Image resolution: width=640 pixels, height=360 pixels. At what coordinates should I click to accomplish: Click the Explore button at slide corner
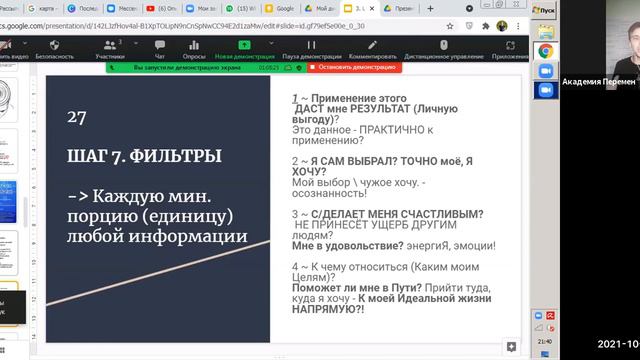point(511,347)
